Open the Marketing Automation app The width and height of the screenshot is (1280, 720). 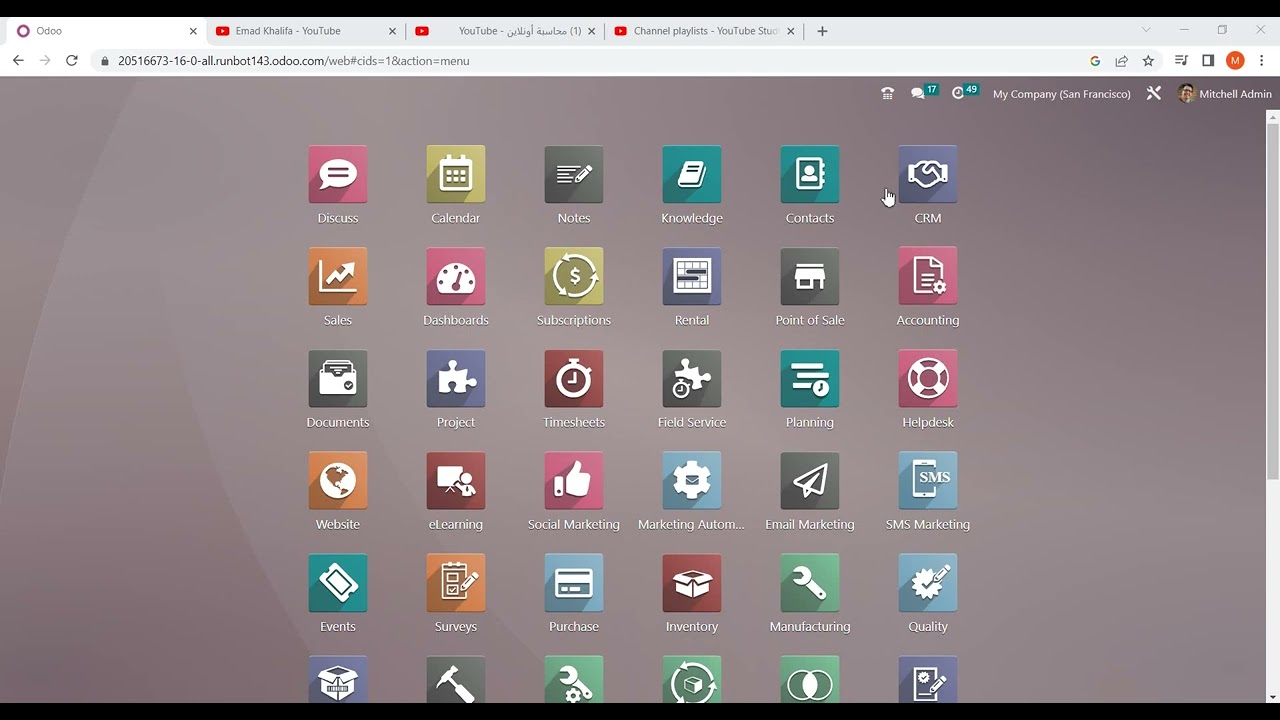coord(692,481)
